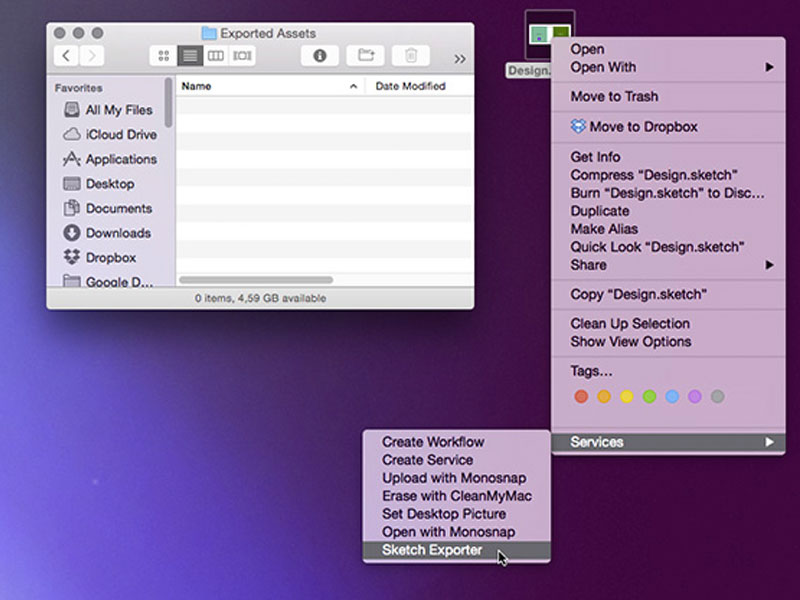Viewport: 800px width, 600px height.
Task: Choose Show View Options
Action: (668, 342)
